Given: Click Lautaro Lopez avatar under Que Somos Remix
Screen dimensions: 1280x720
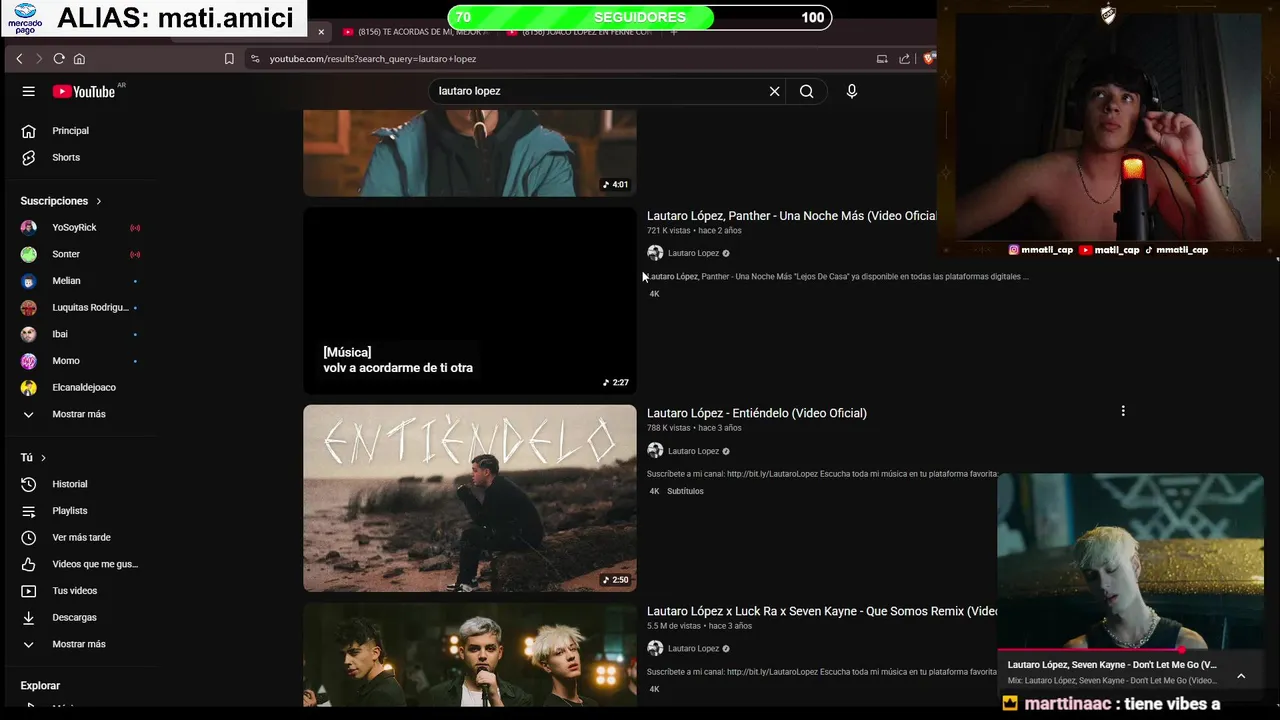Looking at the screenshot, I should [x=655, y=648].
